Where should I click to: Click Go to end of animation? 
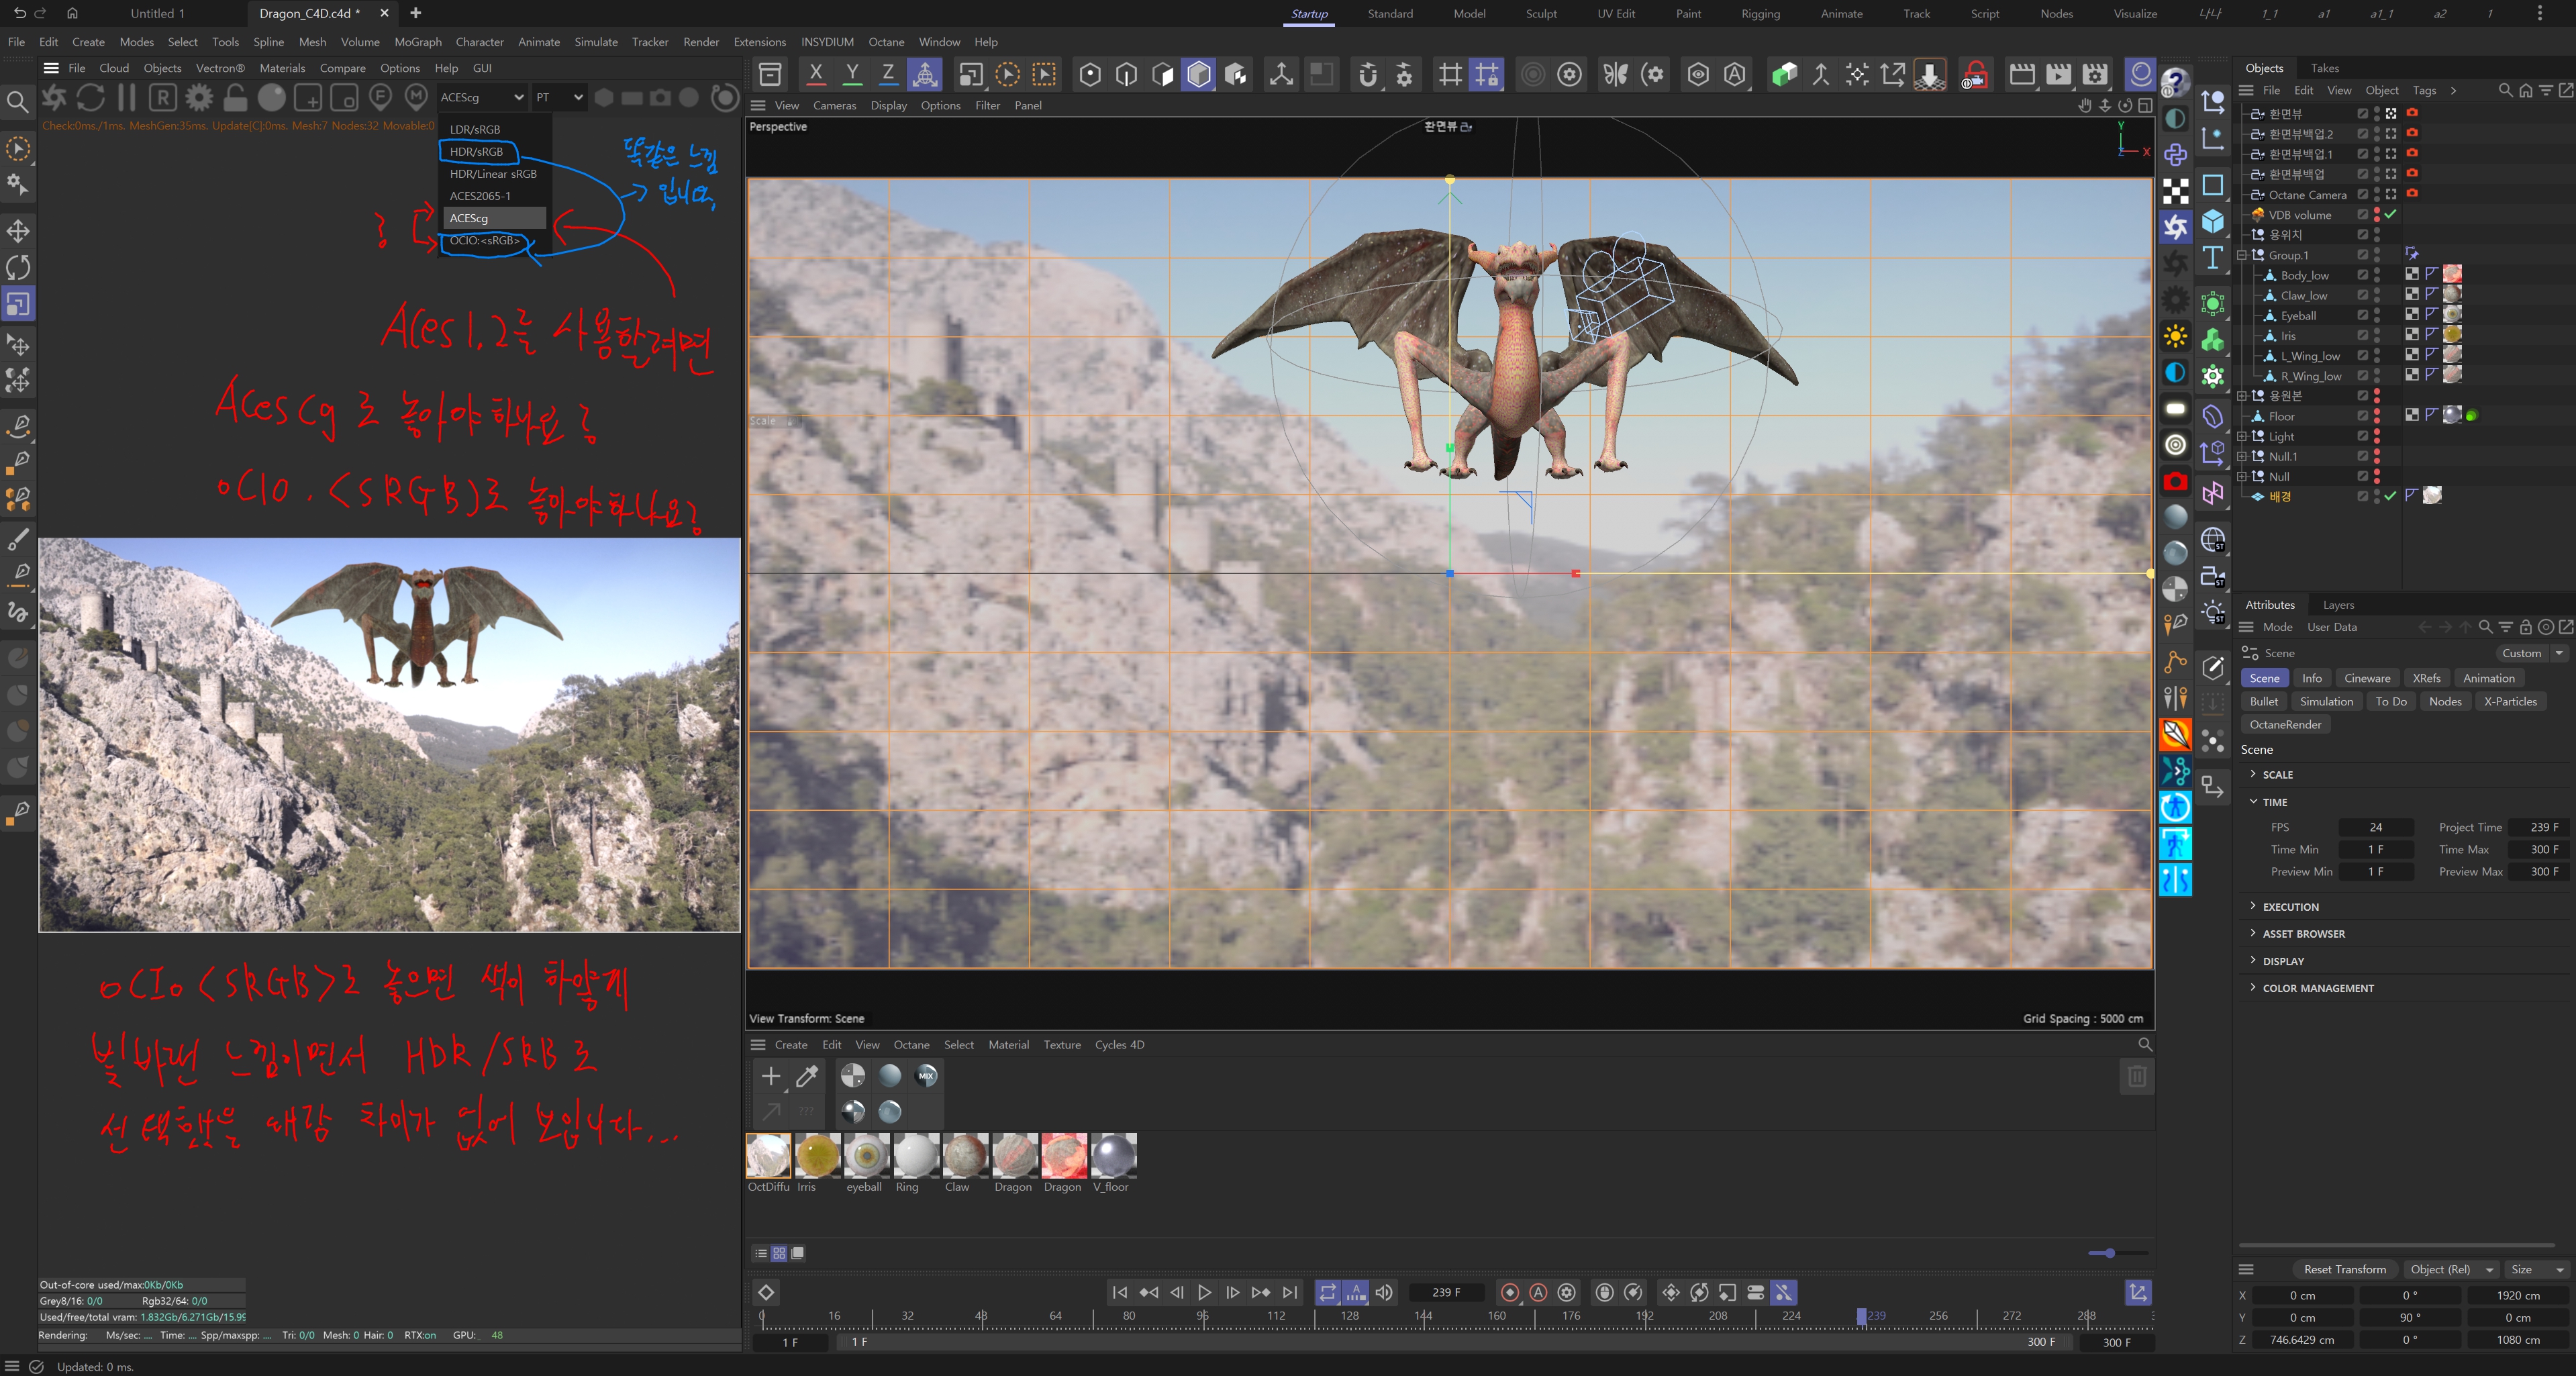[x=1290, y=1292]
